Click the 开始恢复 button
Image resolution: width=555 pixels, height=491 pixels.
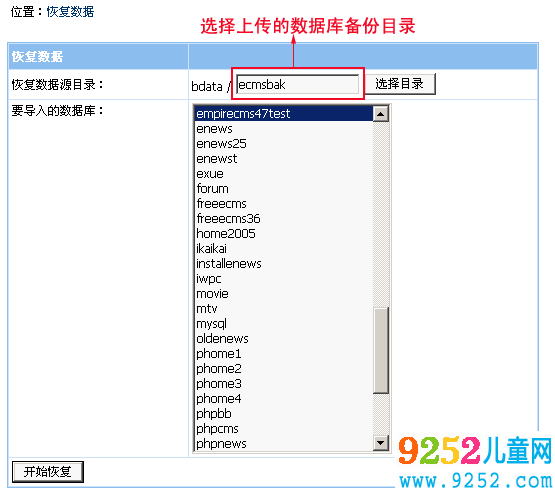pyautogui.click(x=48, y=472)
